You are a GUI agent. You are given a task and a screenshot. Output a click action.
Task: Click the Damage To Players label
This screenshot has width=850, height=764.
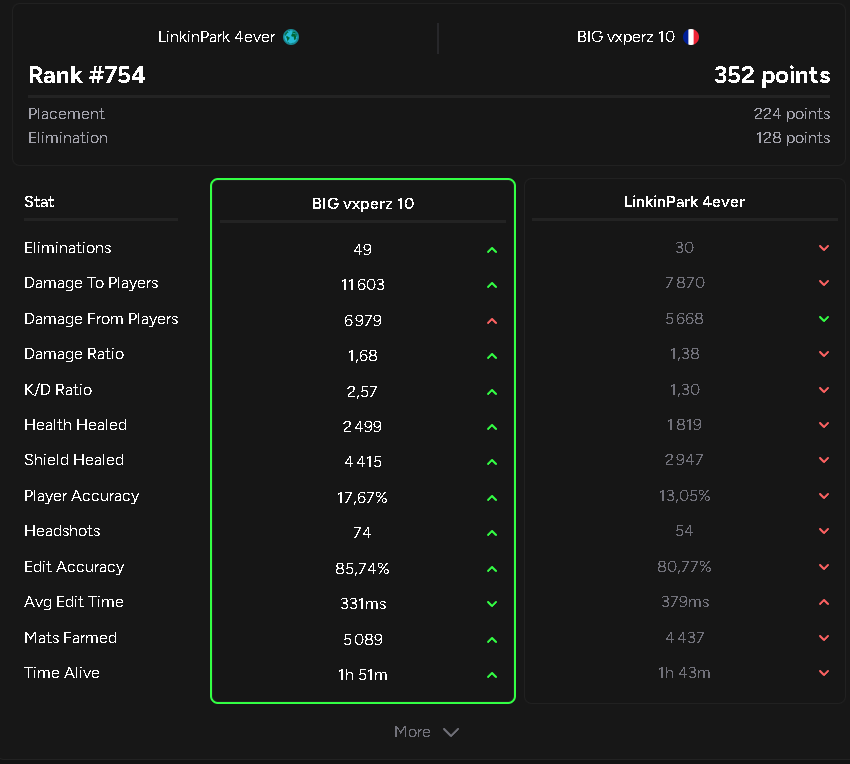coord(91,283)
